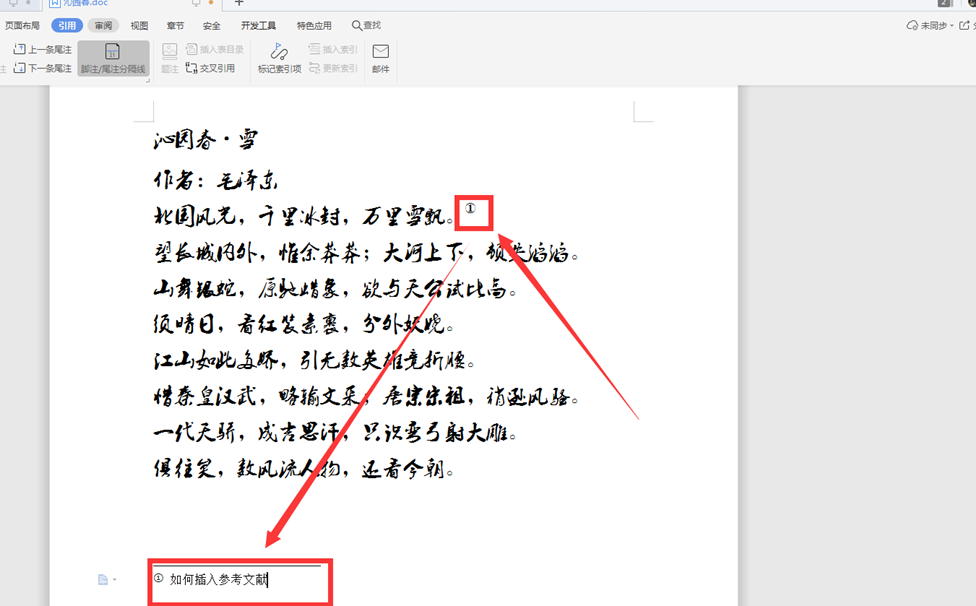Toggle 脚注/尾注分隔线 button
Image resolution: width=976 pixels, height=606 pixels.
click(113, 58)
